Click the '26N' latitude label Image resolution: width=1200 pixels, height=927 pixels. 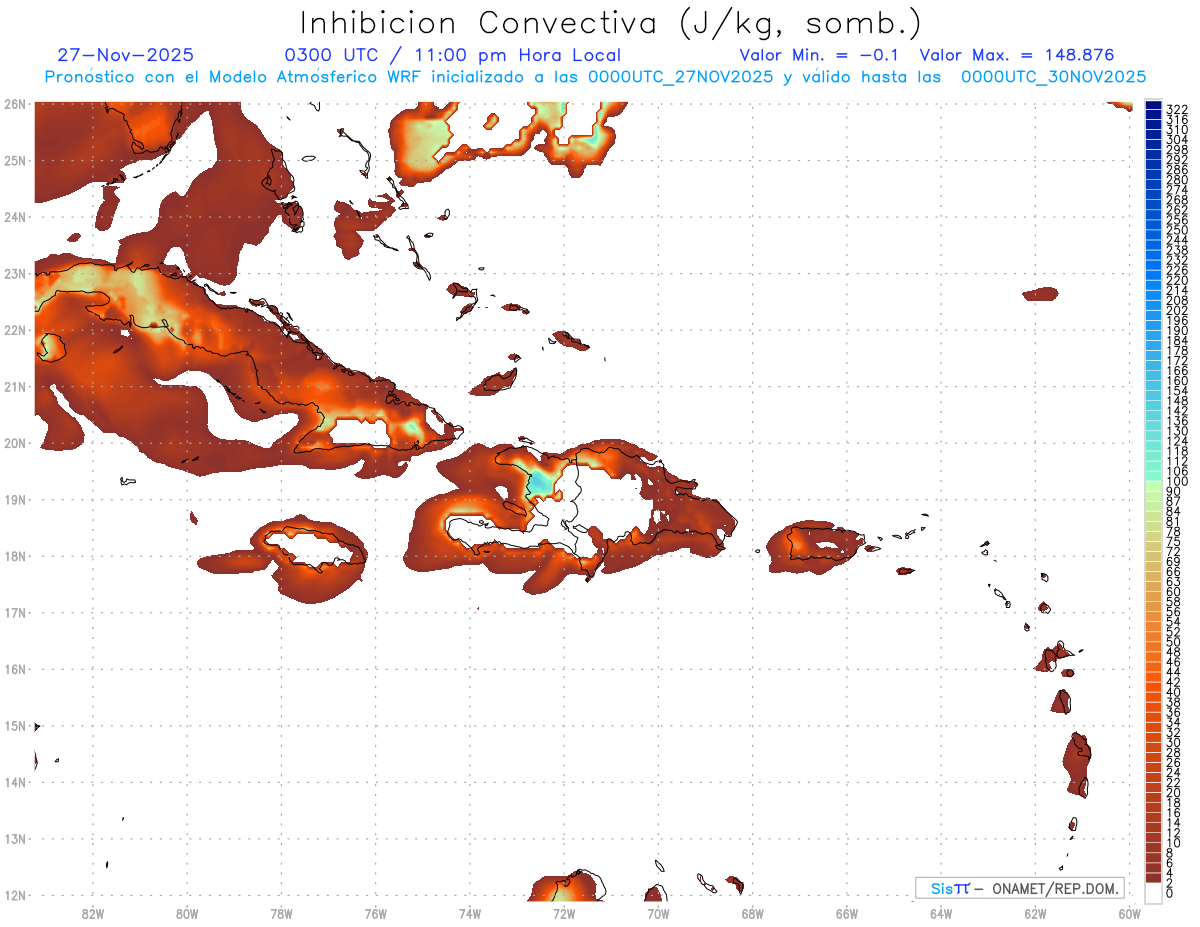point(14,104)
